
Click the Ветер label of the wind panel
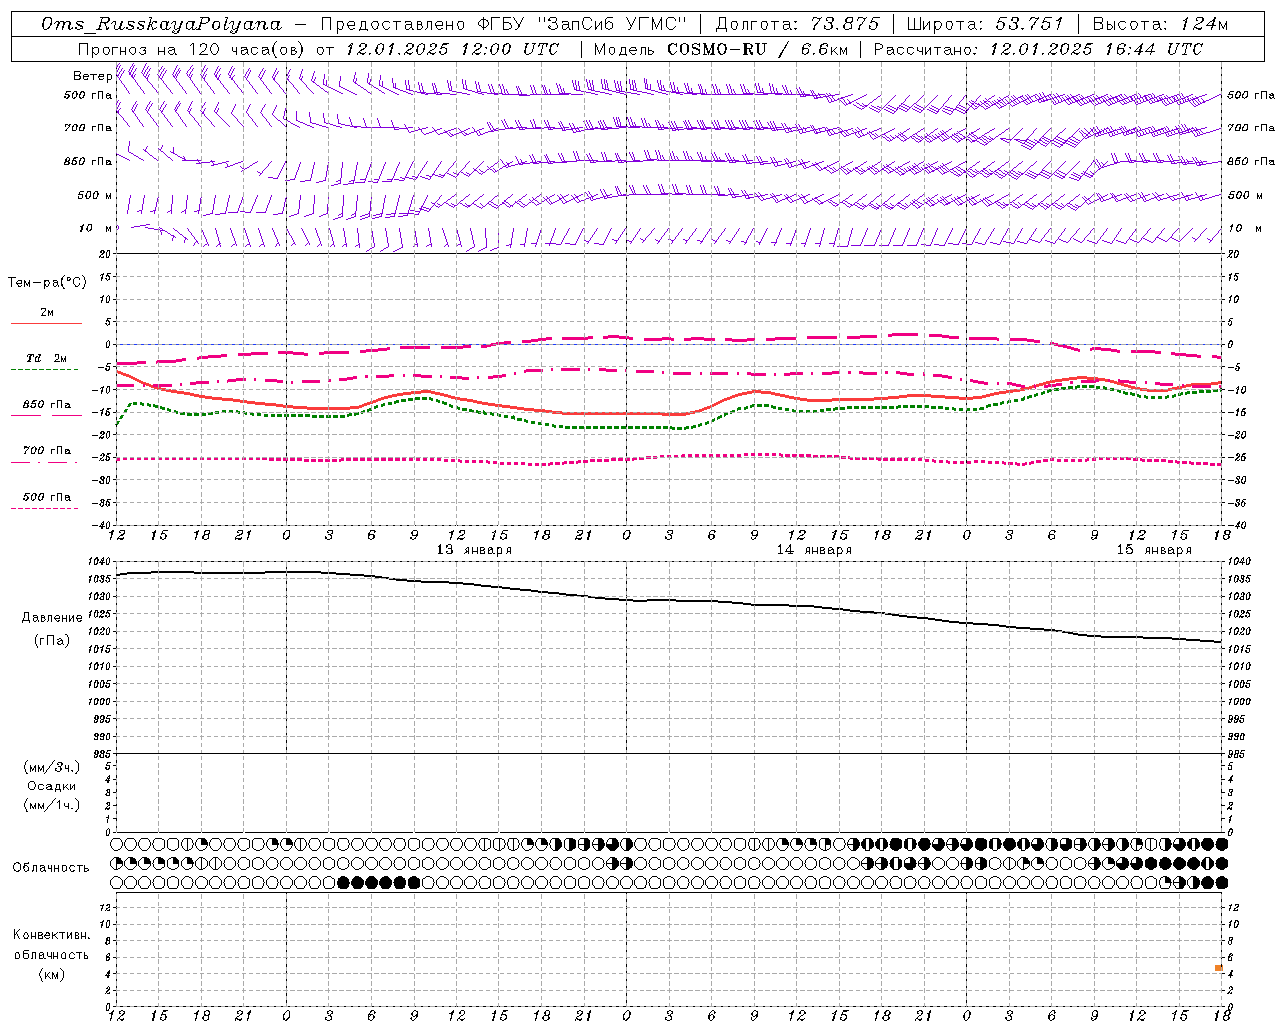click(x=92, y=76)
